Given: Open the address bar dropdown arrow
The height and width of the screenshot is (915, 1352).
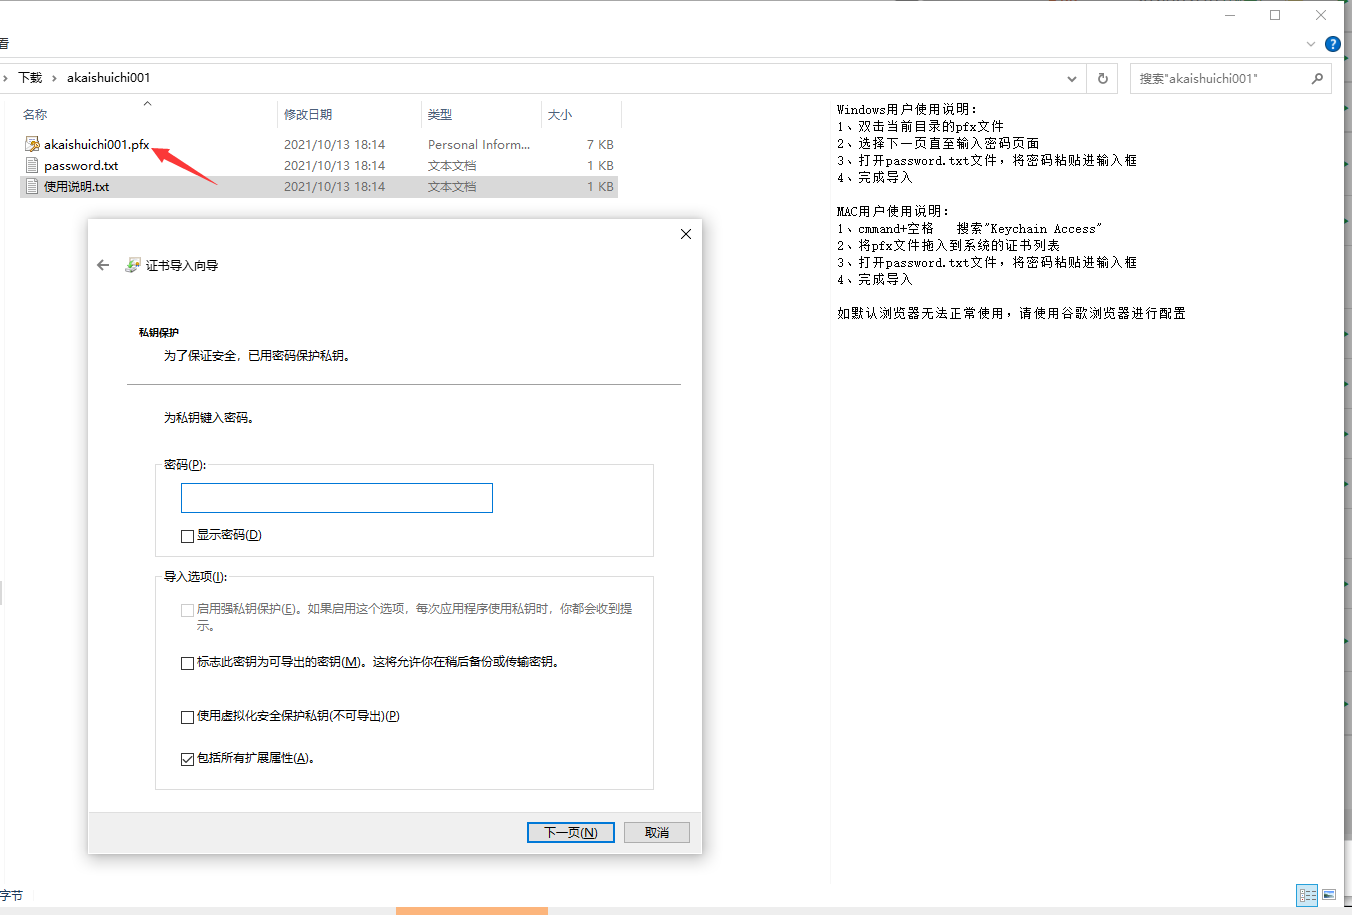Looking at the screenshot, I should [1071, 78].
